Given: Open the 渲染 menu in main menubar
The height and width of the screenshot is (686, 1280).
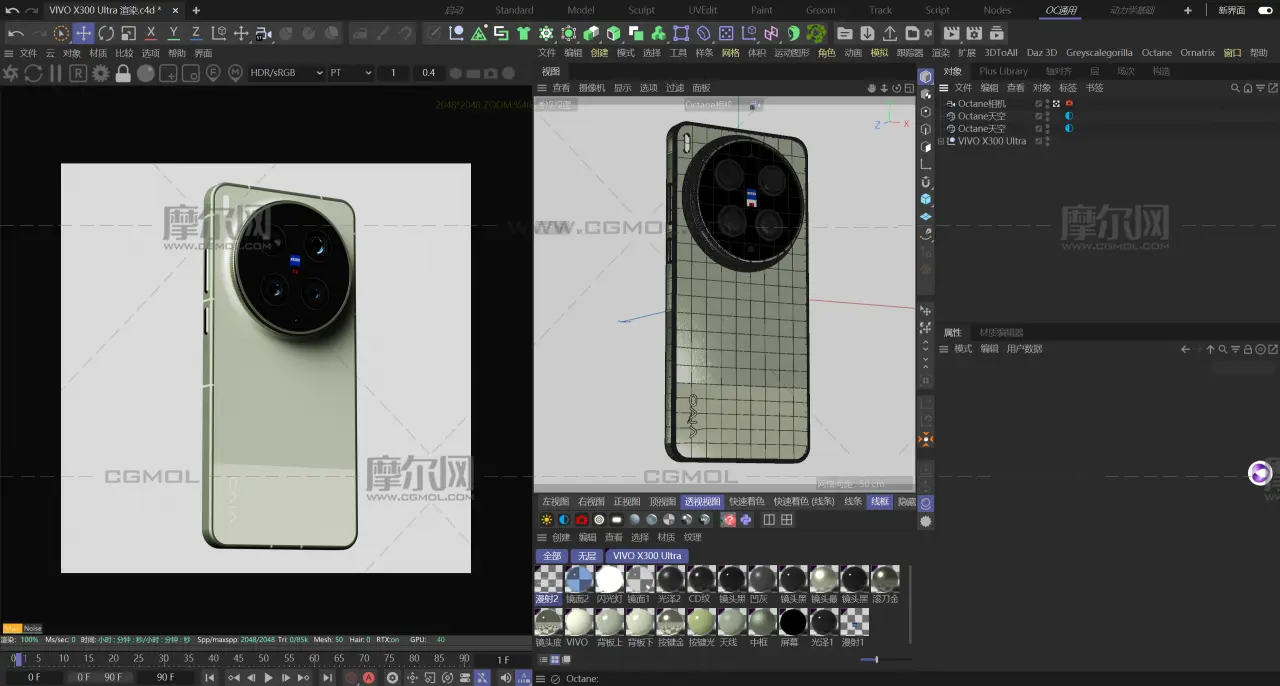Looking at the screenshot, I should point(940,53).
